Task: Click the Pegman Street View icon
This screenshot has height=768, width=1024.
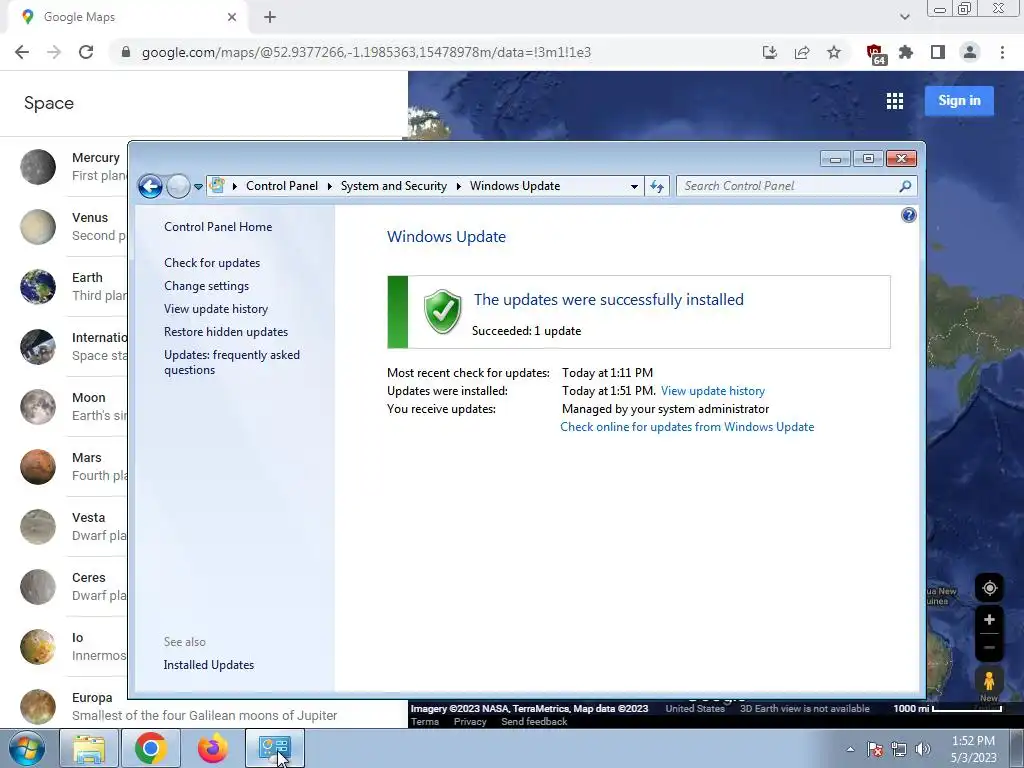Action: 989,681
